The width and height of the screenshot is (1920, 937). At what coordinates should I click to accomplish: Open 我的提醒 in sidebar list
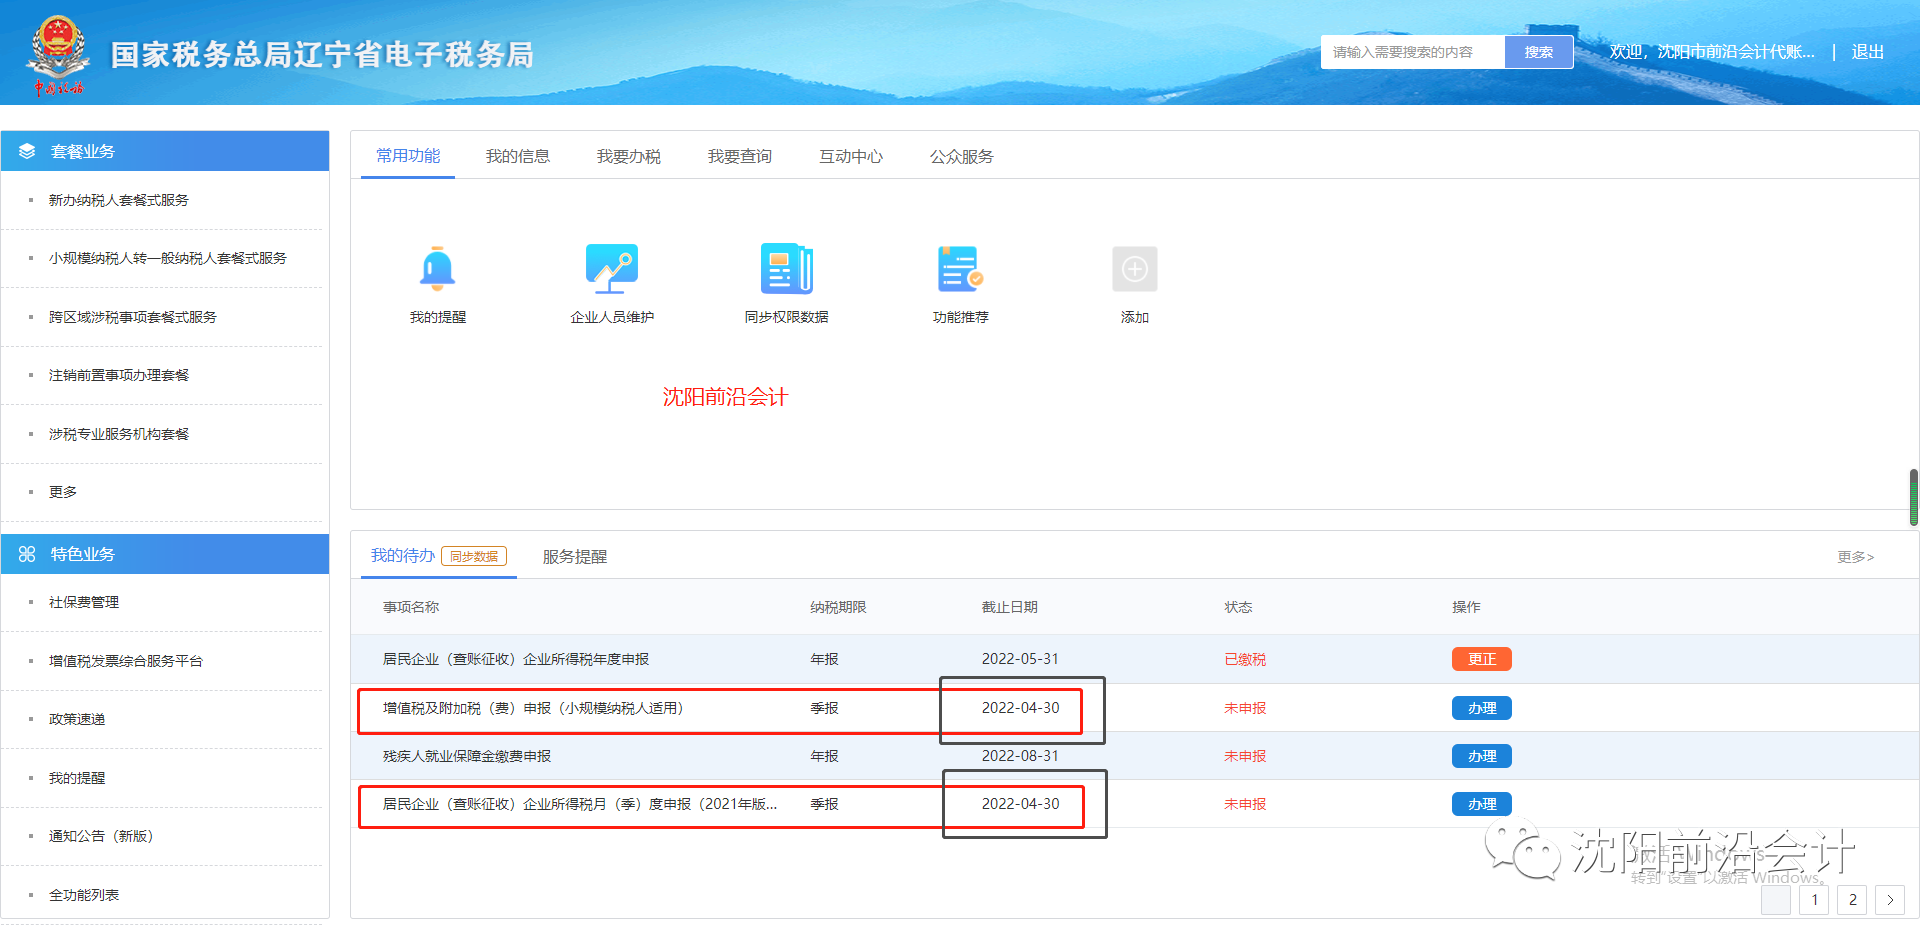[77, 778]
